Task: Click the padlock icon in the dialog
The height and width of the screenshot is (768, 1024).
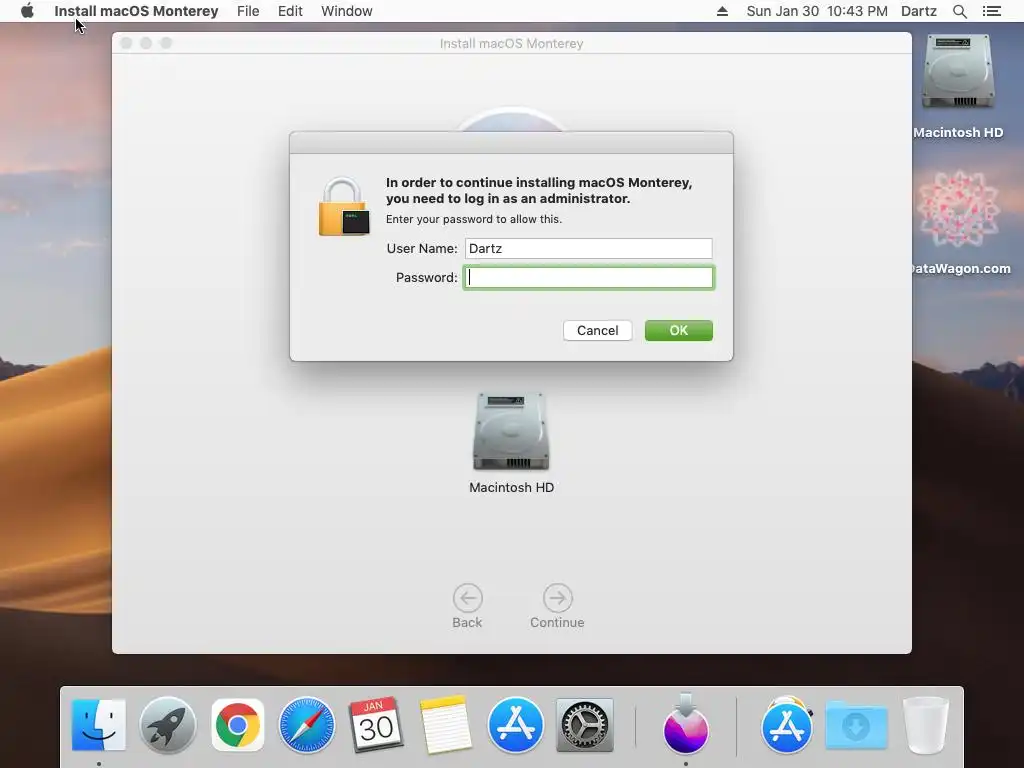Action: pos(344,206)
